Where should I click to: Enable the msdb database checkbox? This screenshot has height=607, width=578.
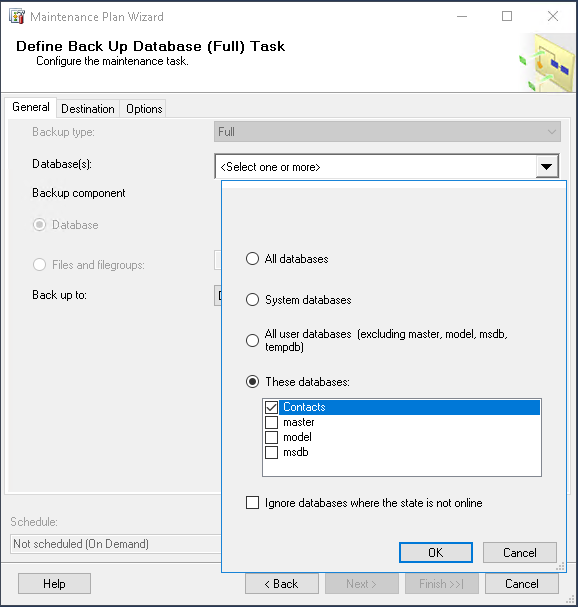(271, 452)
